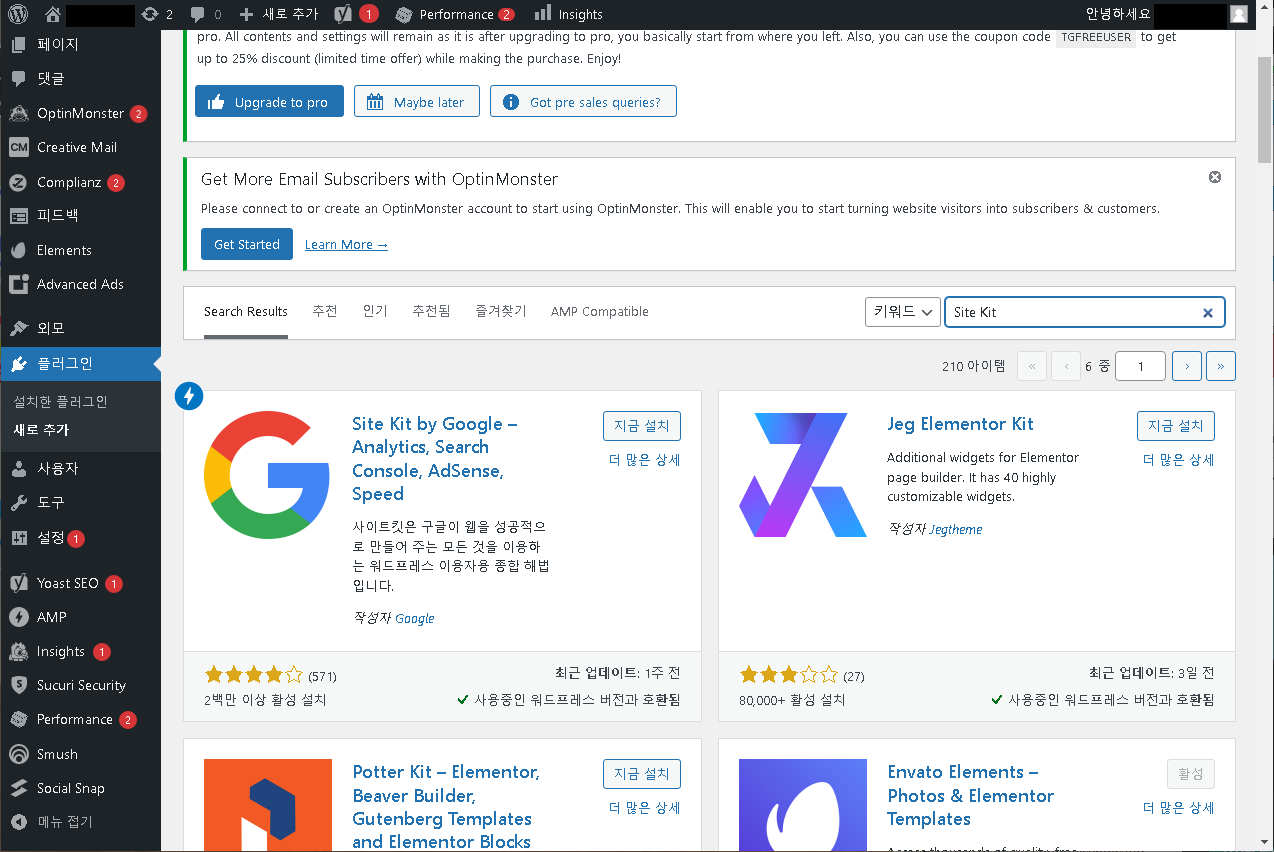Click Get Started for OptinMonster
The width and height of the screenshot is (1274, 852).
tap(247, 244)
